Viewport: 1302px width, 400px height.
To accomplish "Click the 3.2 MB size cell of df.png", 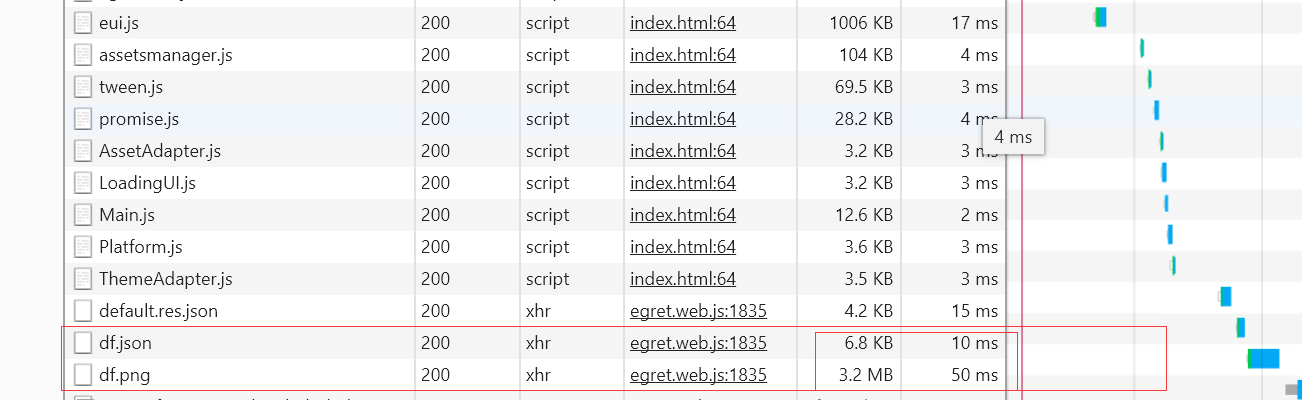I will [x=866, y=375].
